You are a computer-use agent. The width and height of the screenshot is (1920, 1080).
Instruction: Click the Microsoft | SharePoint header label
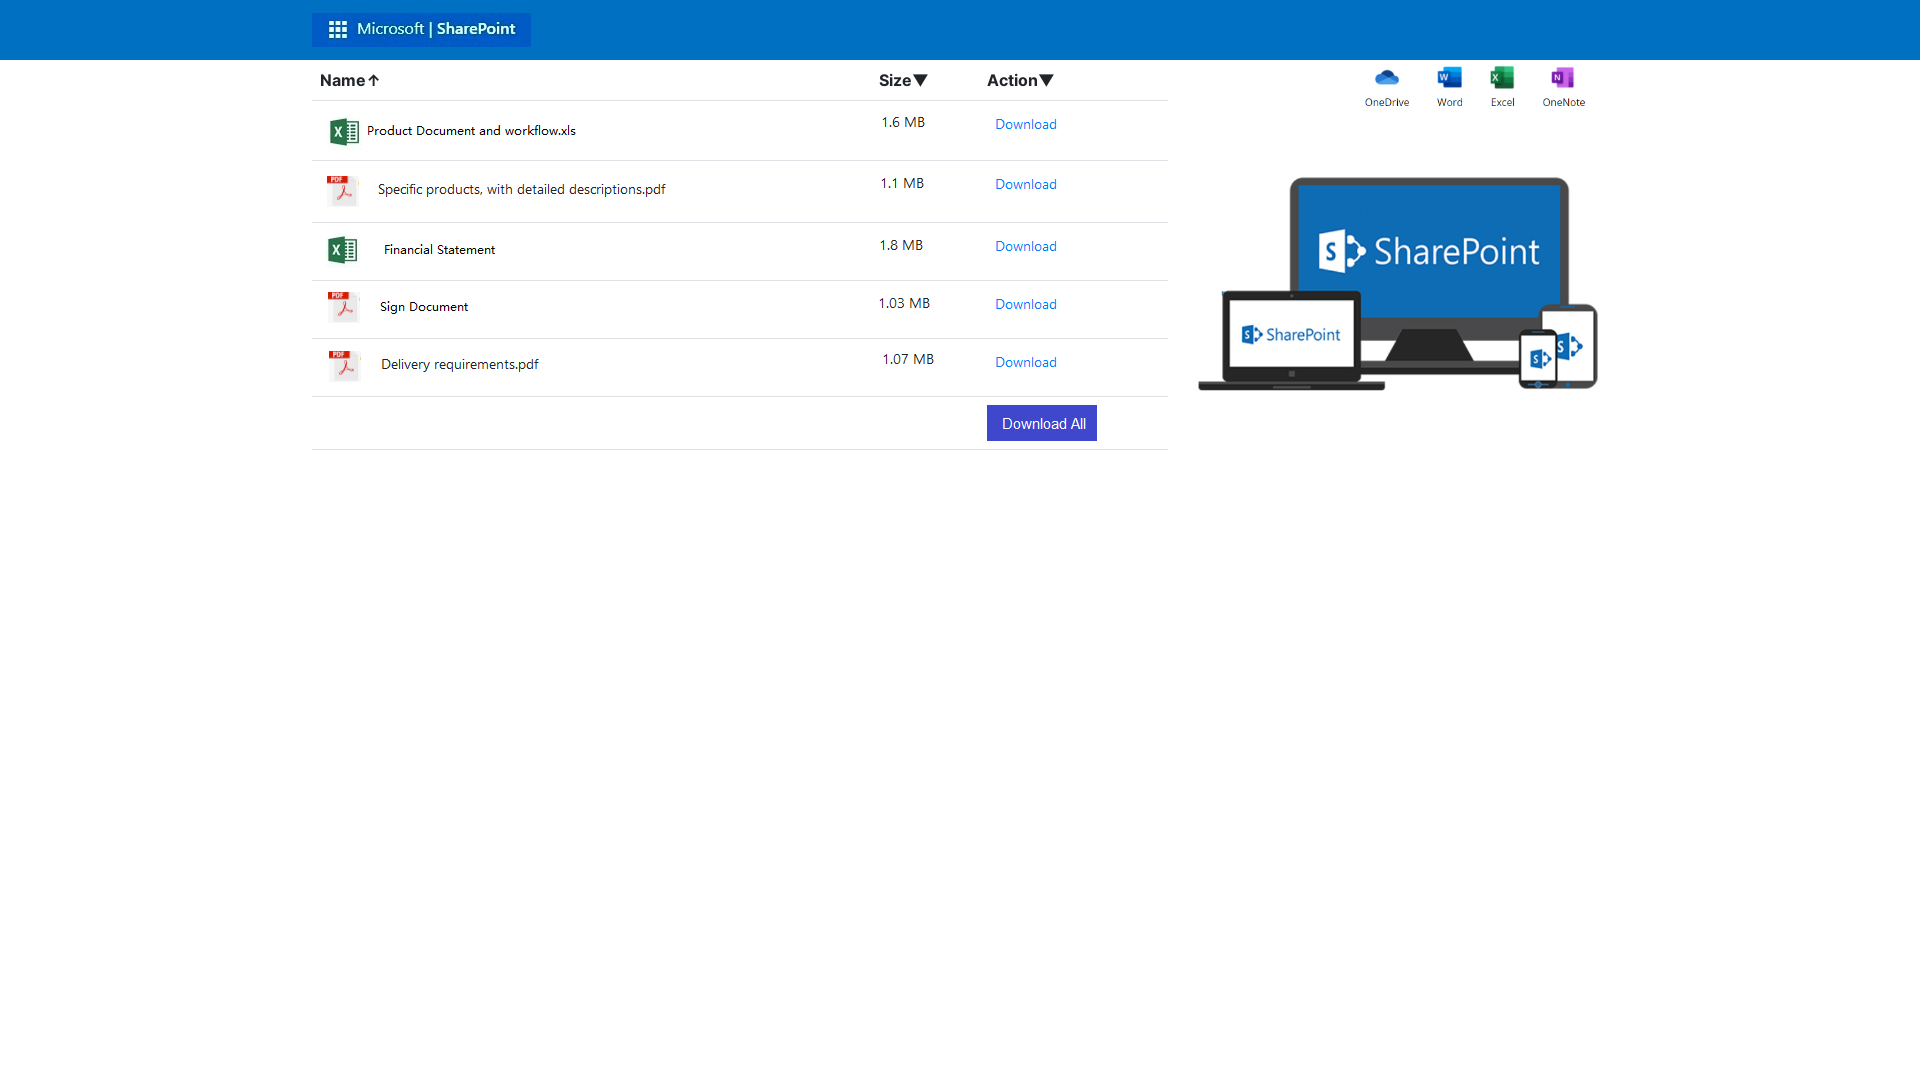[436, 29]
